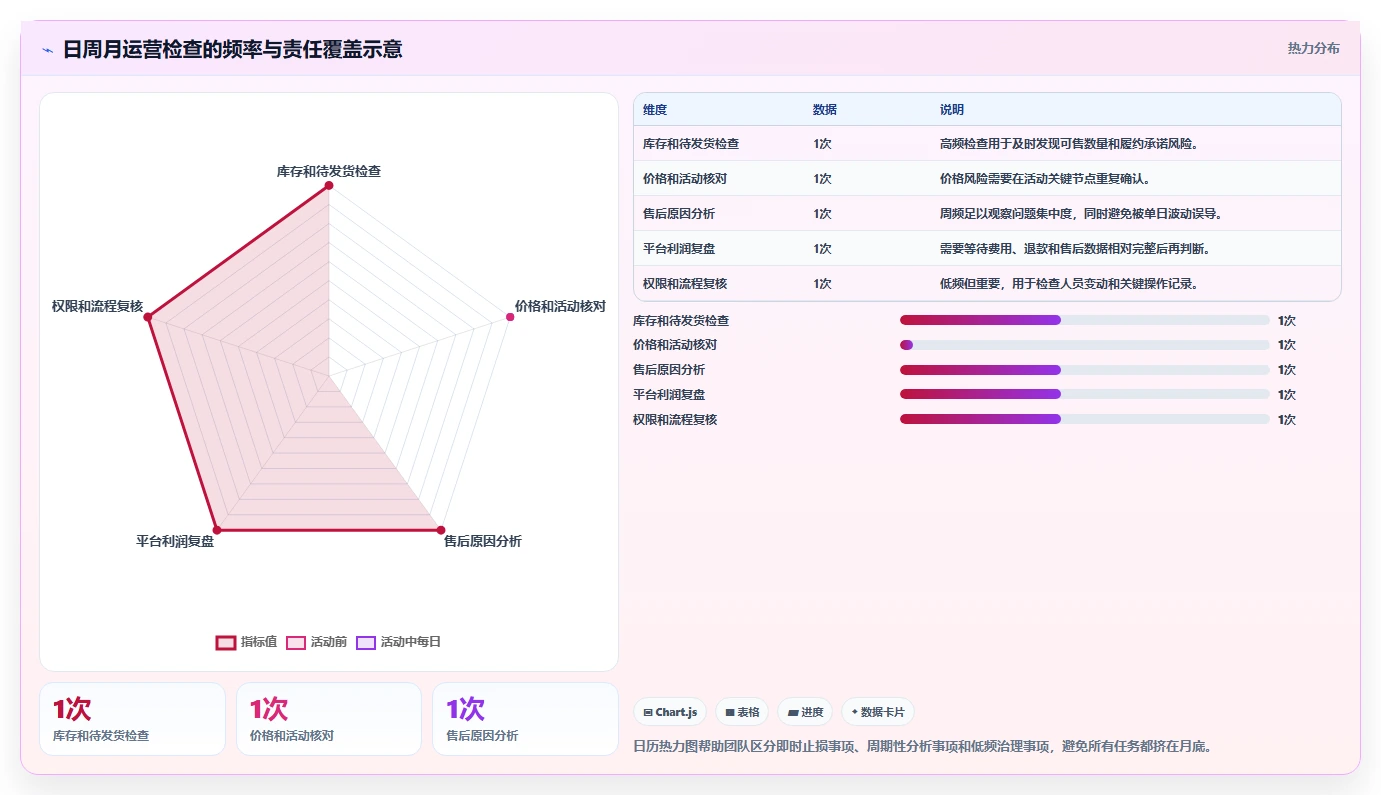The image size is (1381, 795).
Task: Click the radar point at 库存和待发货检查
Action: 329,184
